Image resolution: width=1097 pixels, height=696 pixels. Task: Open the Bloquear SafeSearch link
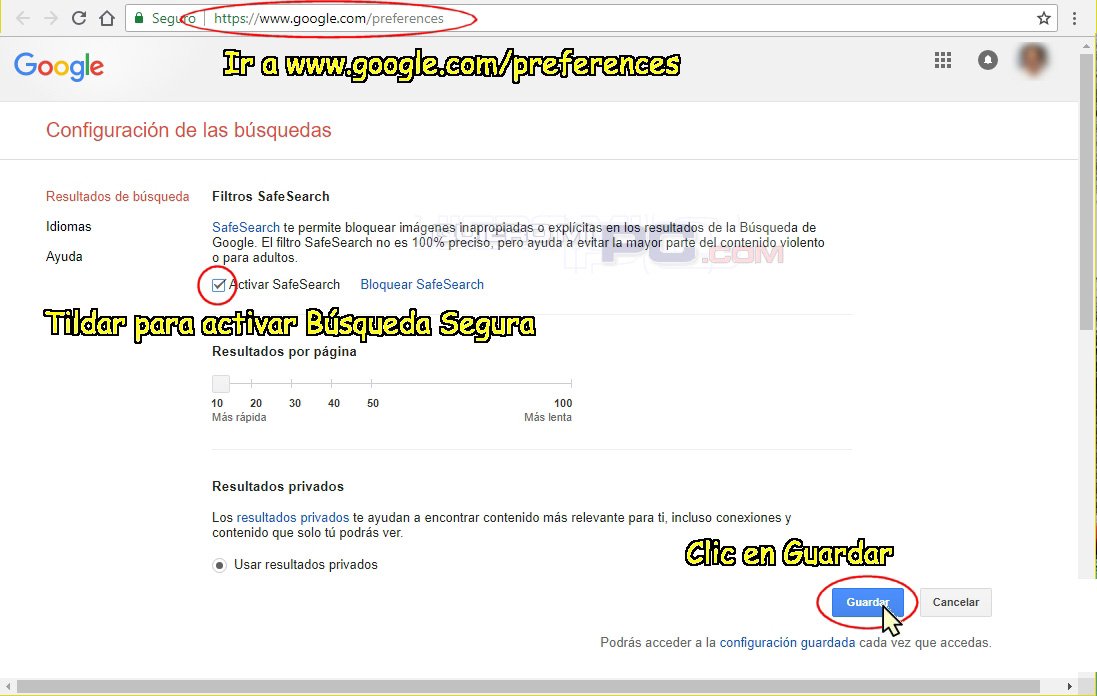(422, 285)
